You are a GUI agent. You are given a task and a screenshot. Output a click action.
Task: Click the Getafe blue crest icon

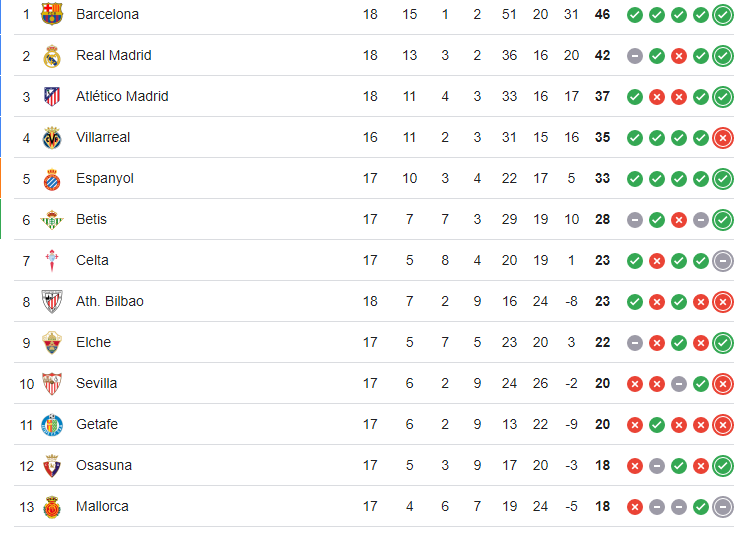click(x=51, y=424)
